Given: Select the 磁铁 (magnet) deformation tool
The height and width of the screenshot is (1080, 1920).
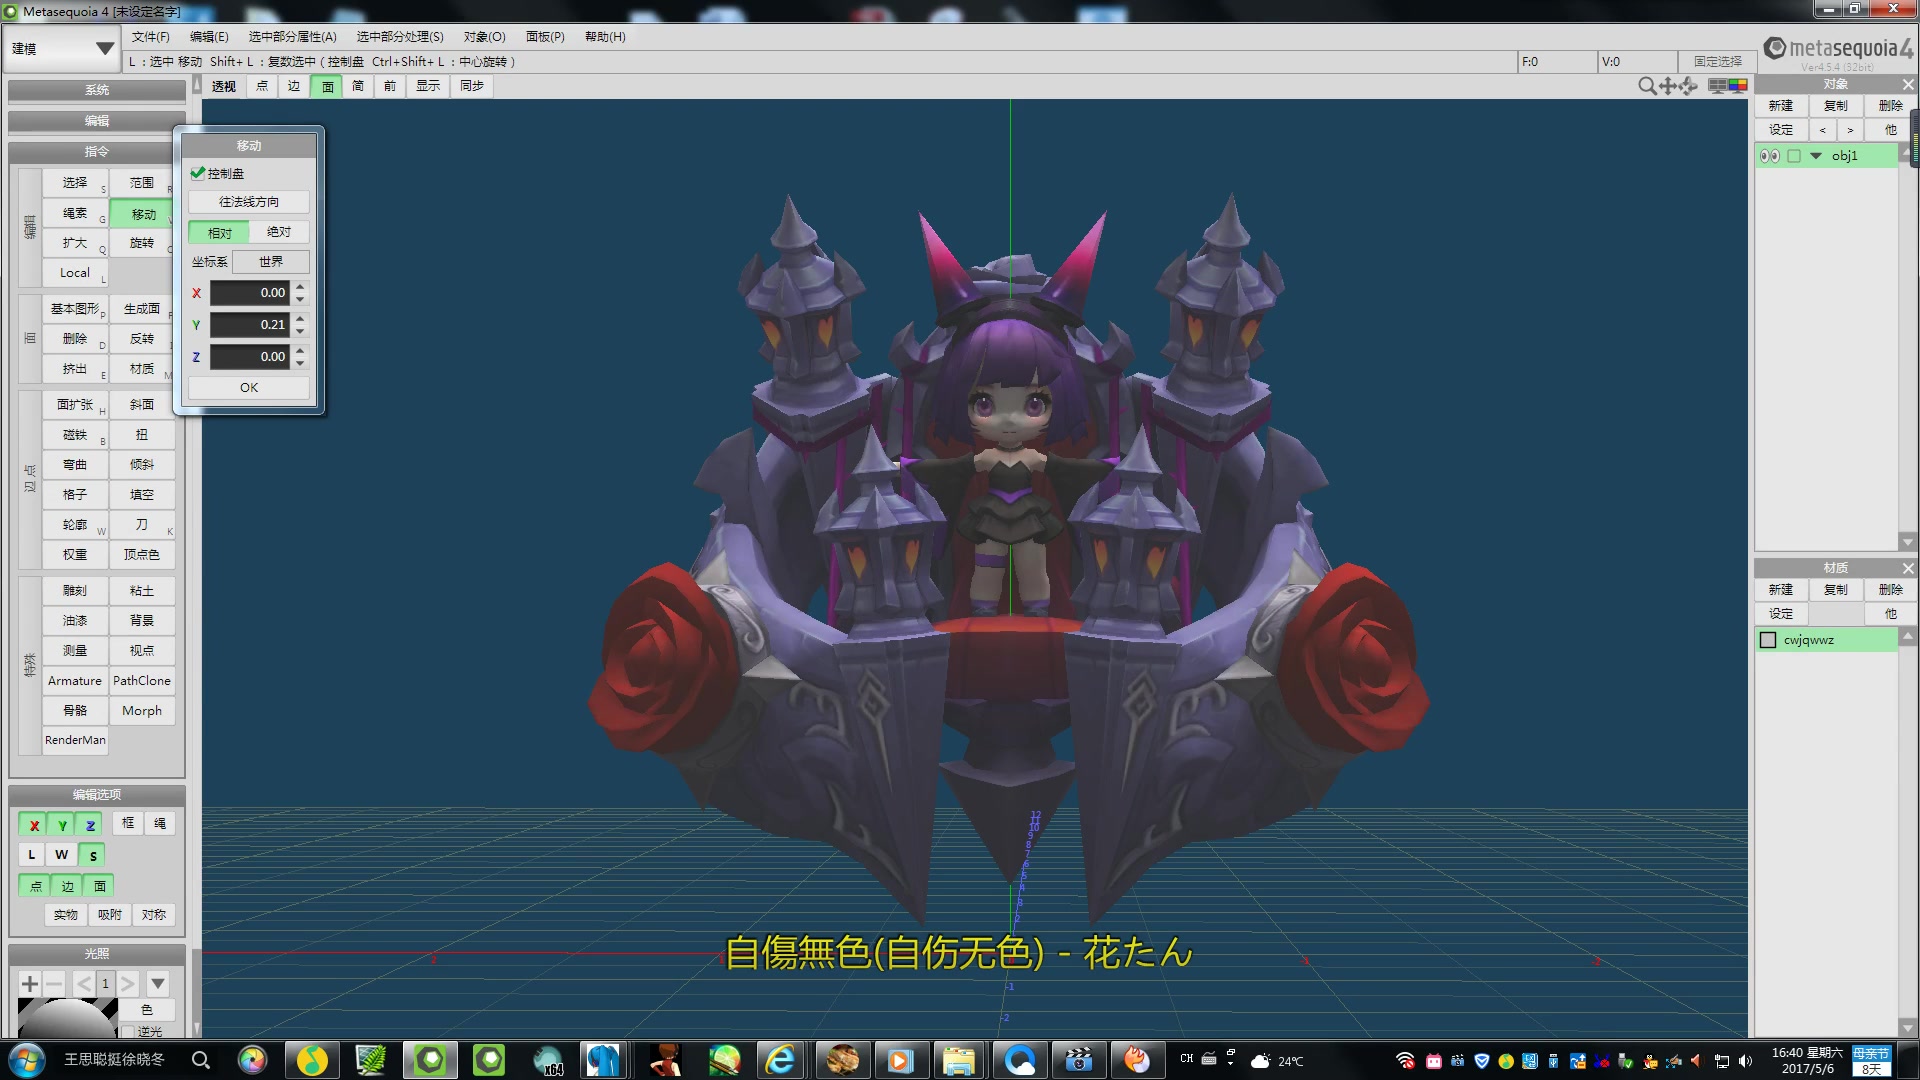Looking at the screenshot, I should [74, 434].
